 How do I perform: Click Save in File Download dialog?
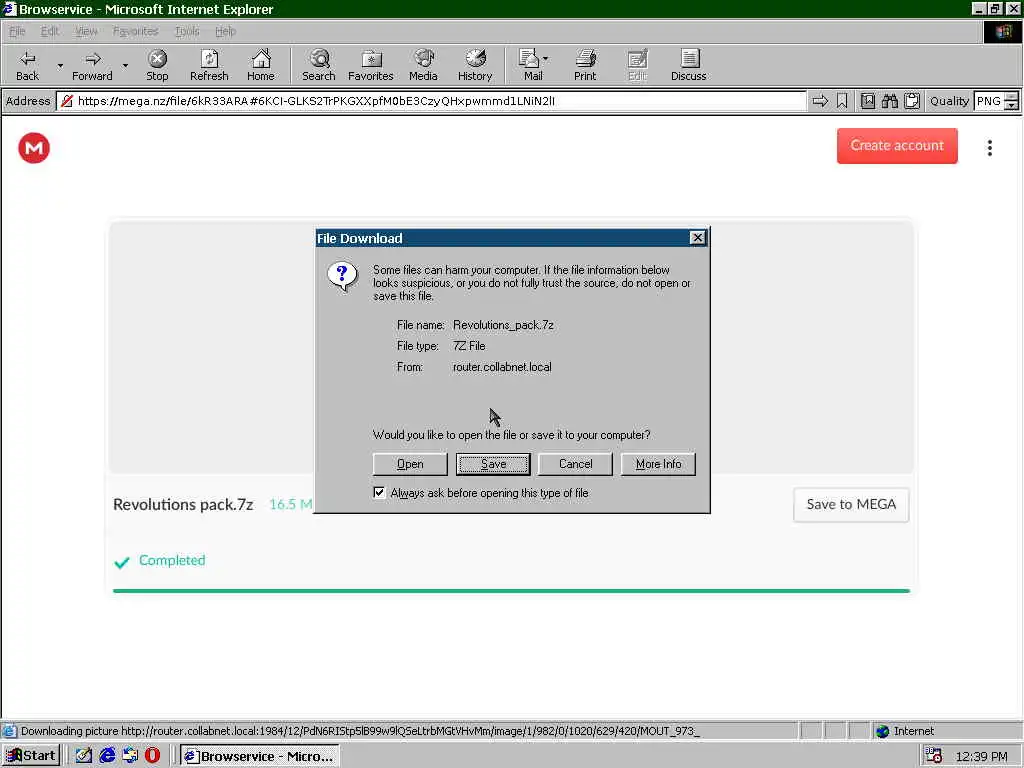493,464
